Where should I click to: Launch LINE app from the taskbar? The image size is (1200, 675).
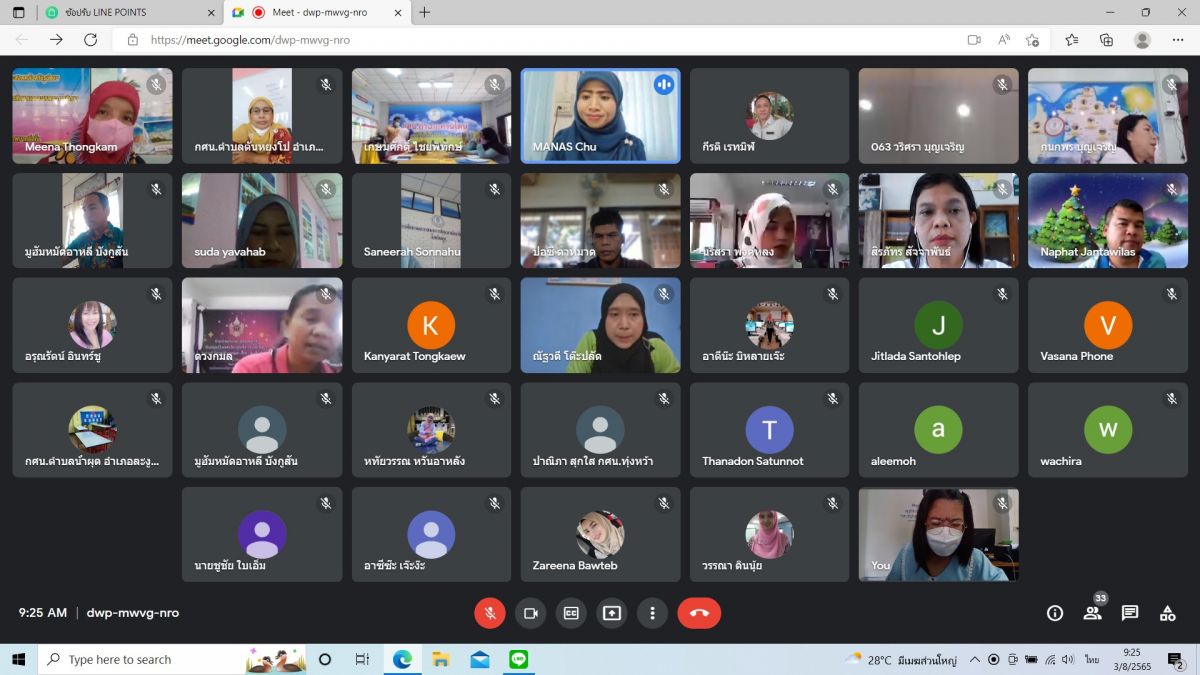tap(518, 659)
